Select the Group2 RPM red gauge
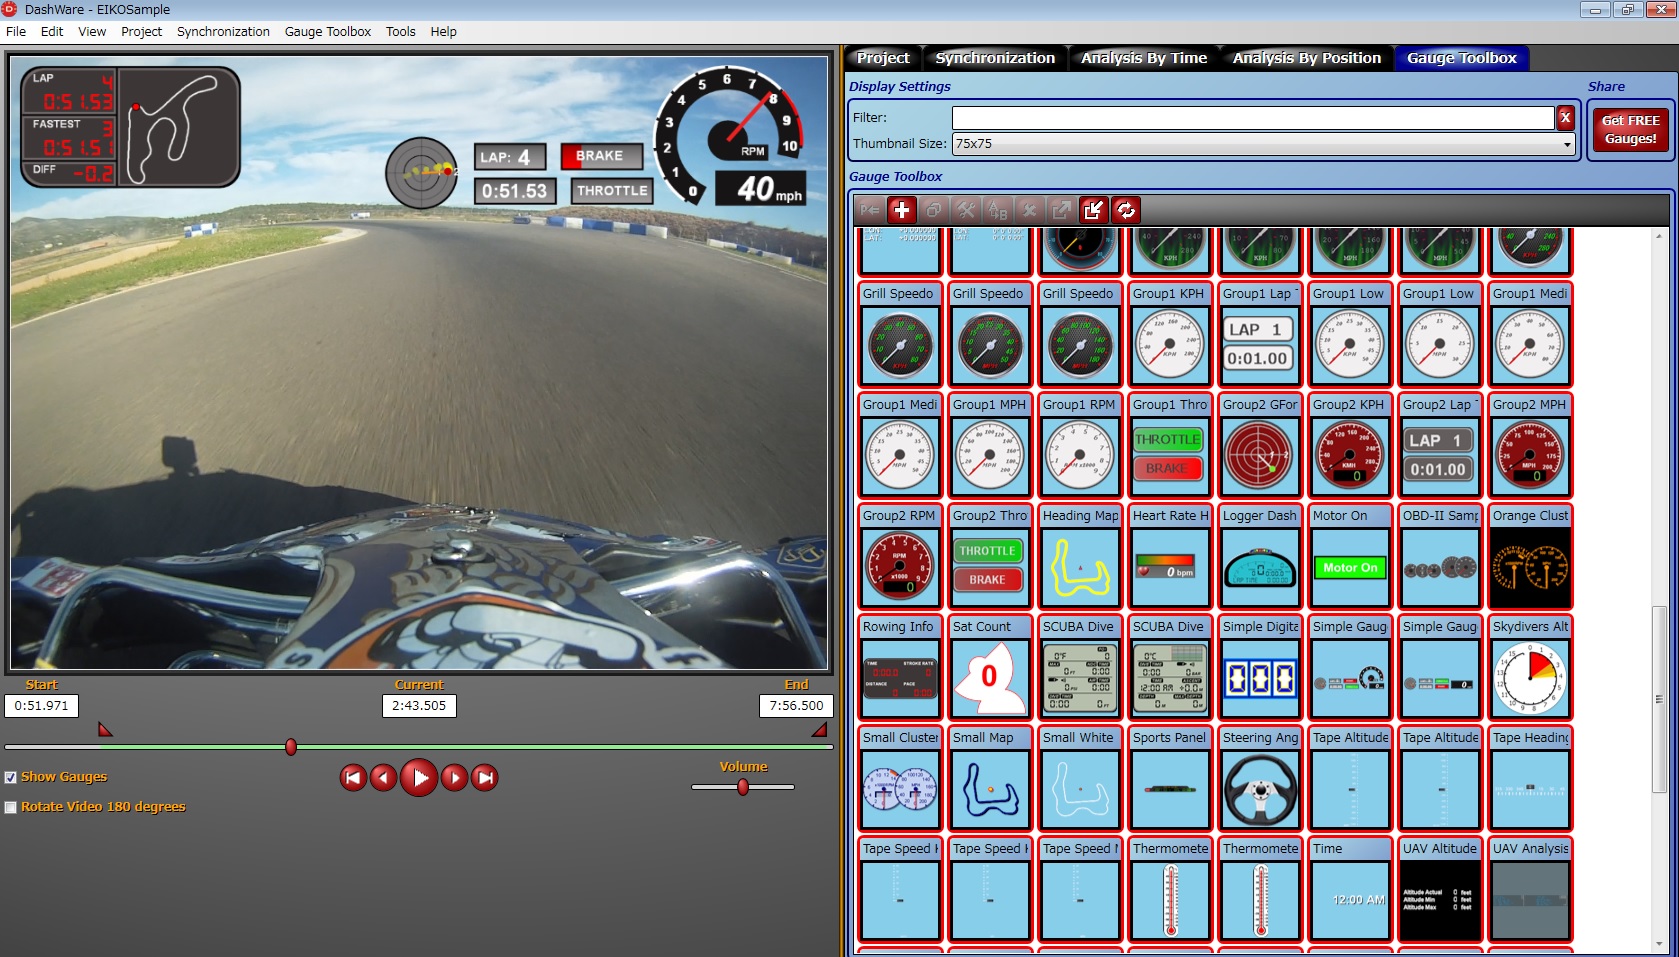Screen dimensions: 1679x957 [899, 556]
